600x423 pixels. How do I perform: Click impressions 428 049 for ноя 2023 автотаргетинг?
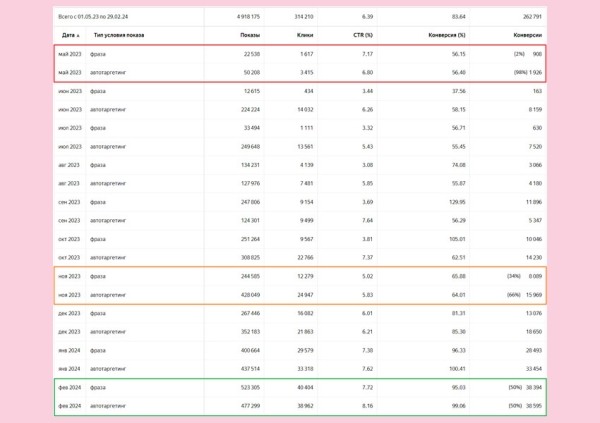click(x=250, y=295)
